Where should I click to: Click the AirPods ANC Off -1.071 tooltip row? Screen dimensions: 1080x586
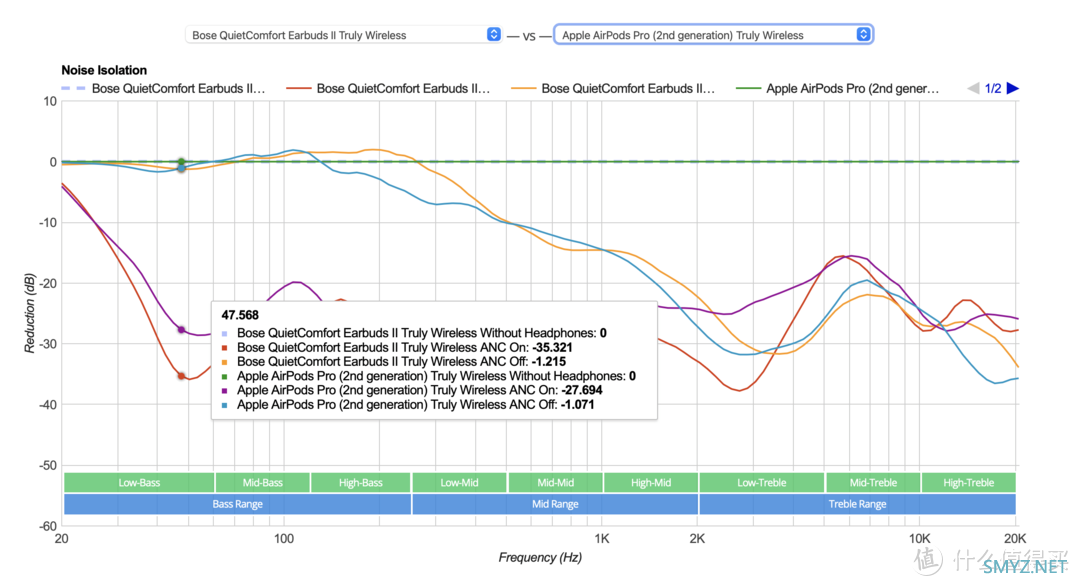408,404
